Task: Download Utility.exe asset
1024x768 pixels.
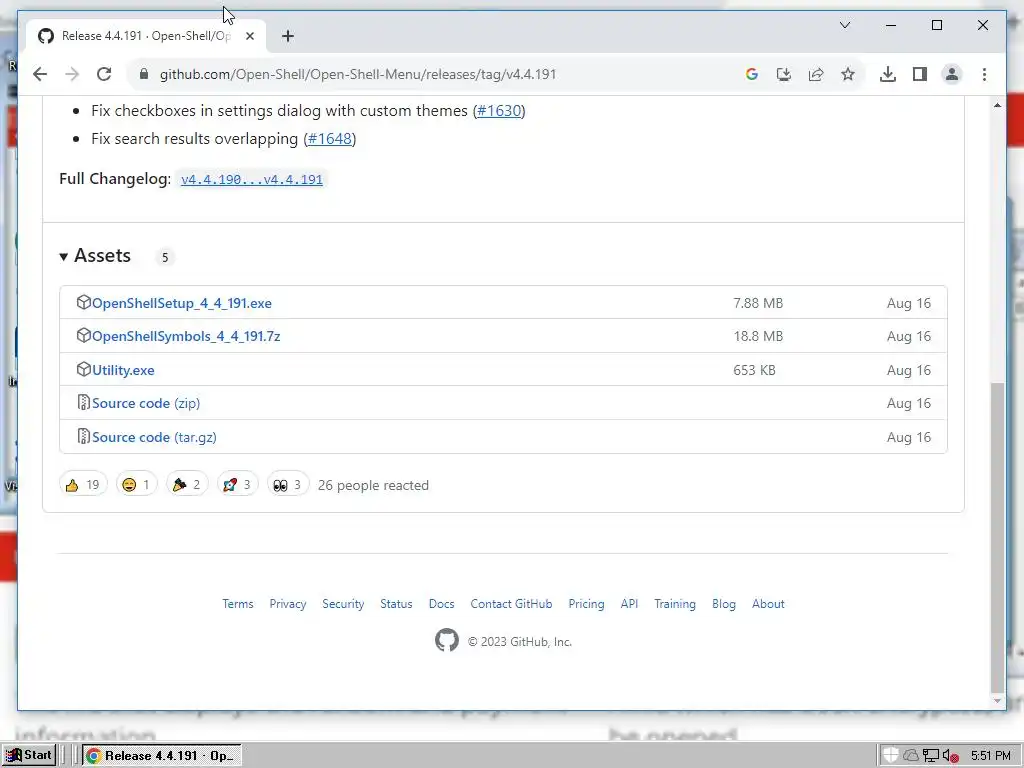Action: (123, 370)
